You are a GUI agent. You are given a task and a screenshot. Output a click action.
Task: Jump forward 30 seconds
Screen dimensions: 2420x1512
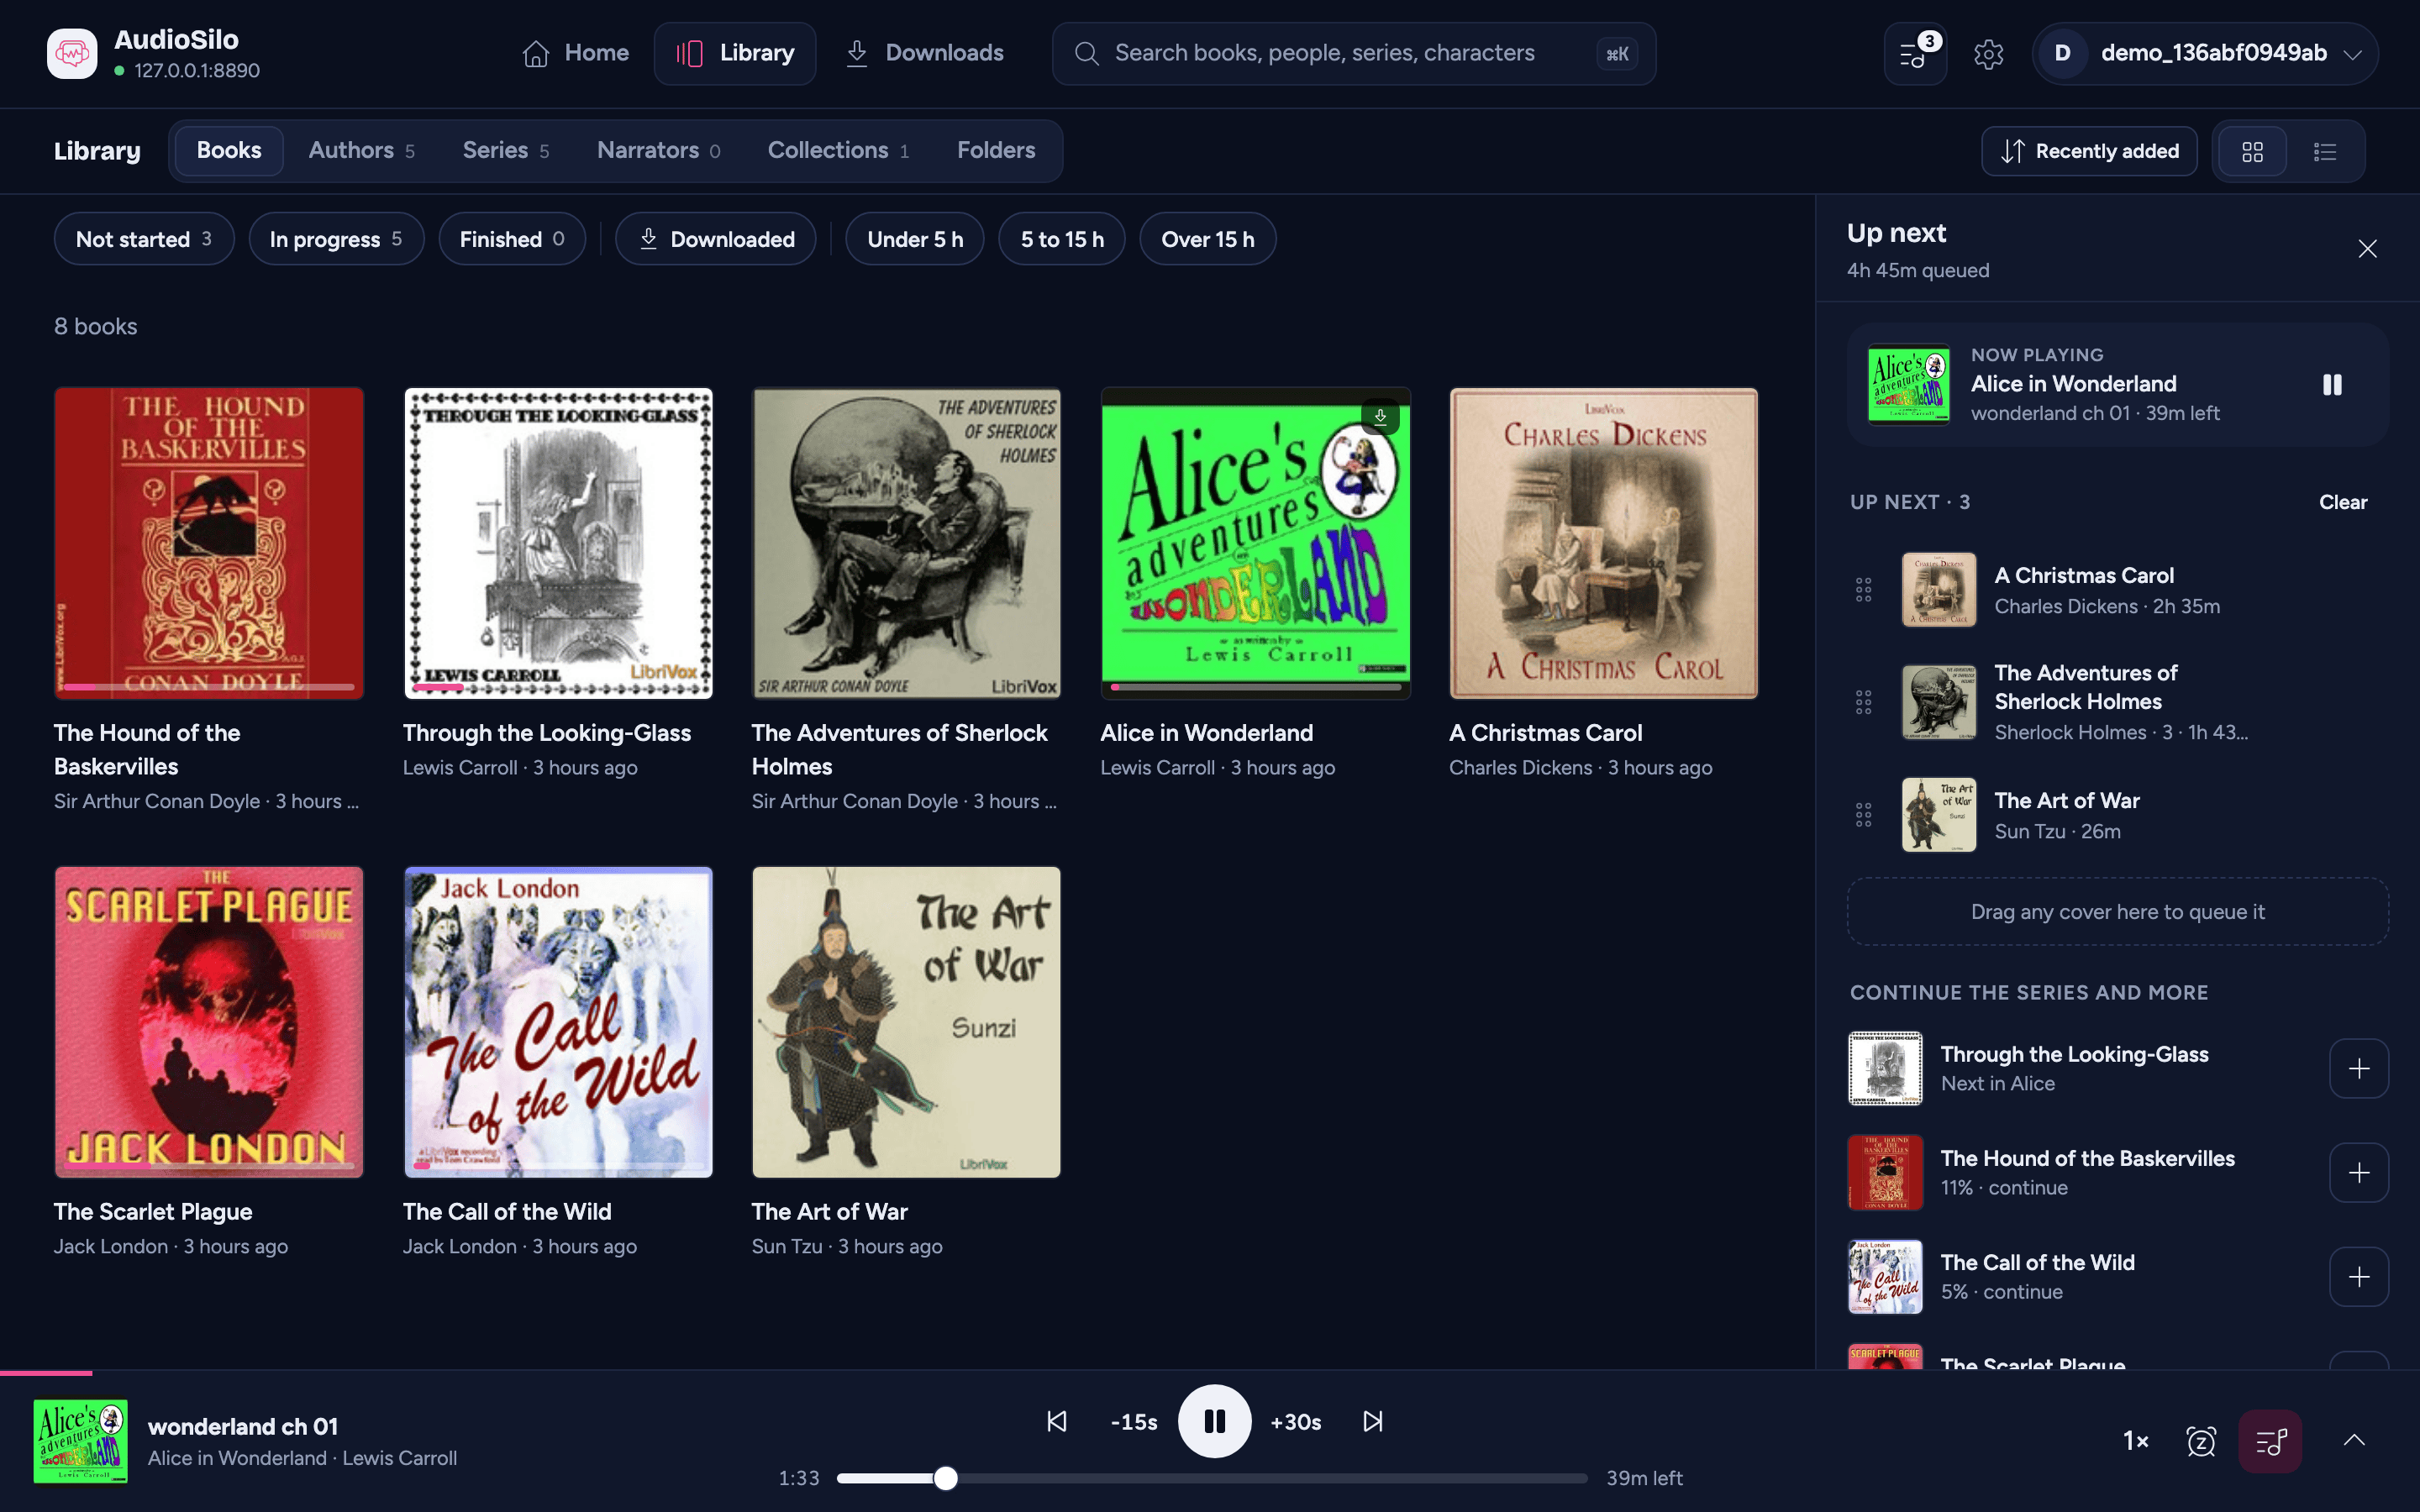click(1295, 1421)
